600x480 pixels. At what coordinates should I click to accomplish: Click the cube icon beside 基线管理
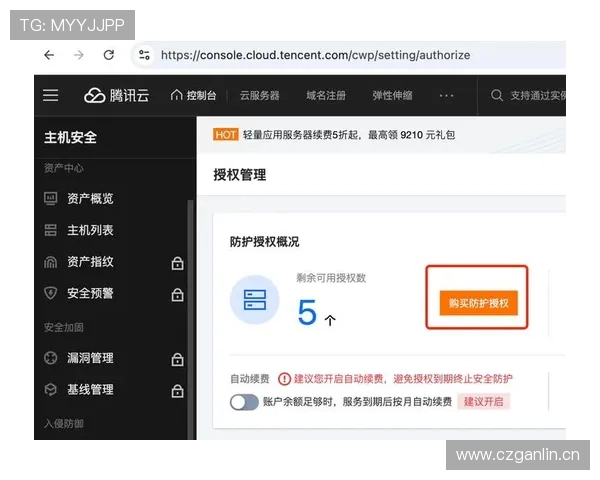point(51,390)
